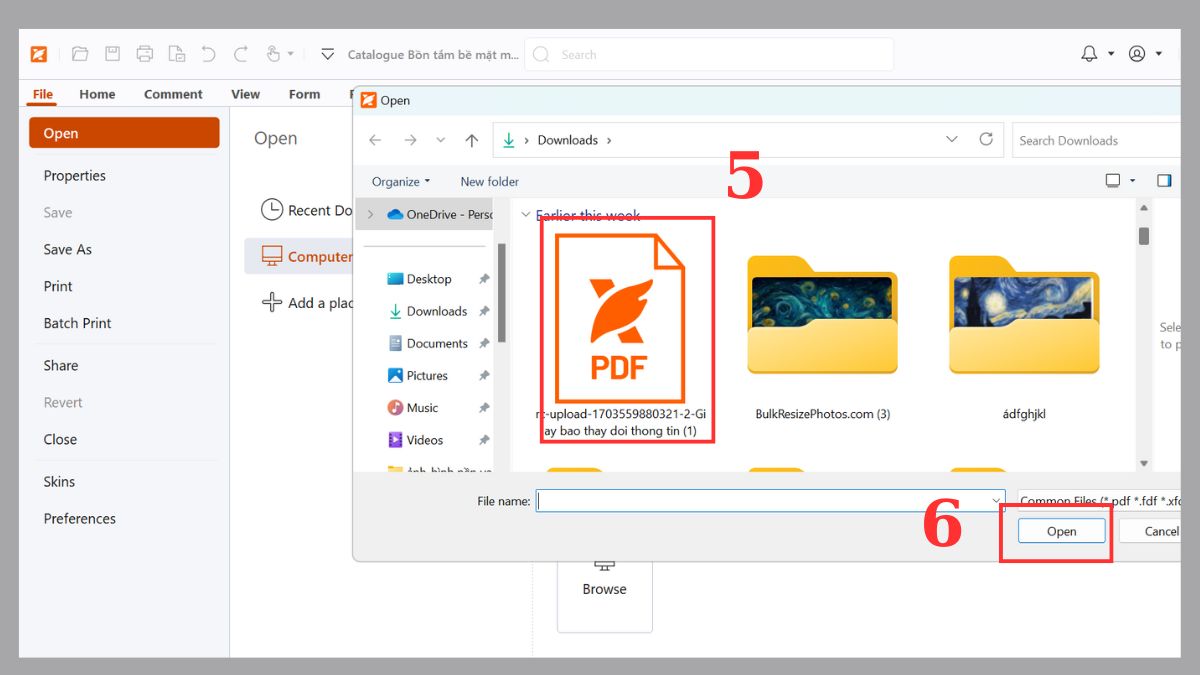The height and width of the screenshot is (675, 1200).
Task: Click Downloads in the address bar path
Action: click(567, 140)
